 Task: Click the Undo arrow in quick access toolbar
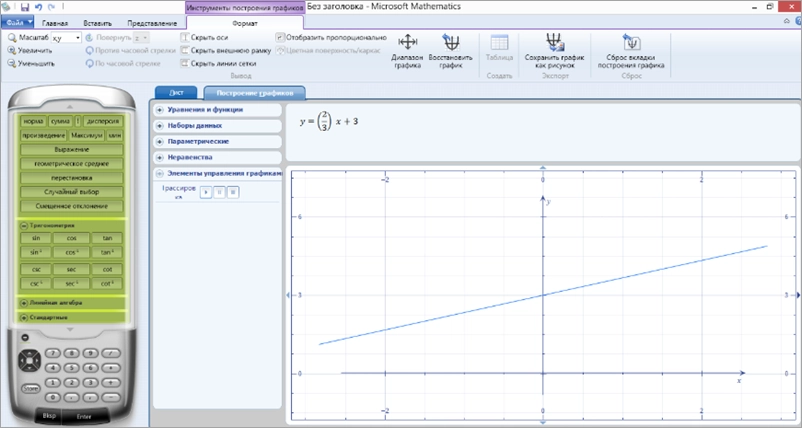(39, 7)
